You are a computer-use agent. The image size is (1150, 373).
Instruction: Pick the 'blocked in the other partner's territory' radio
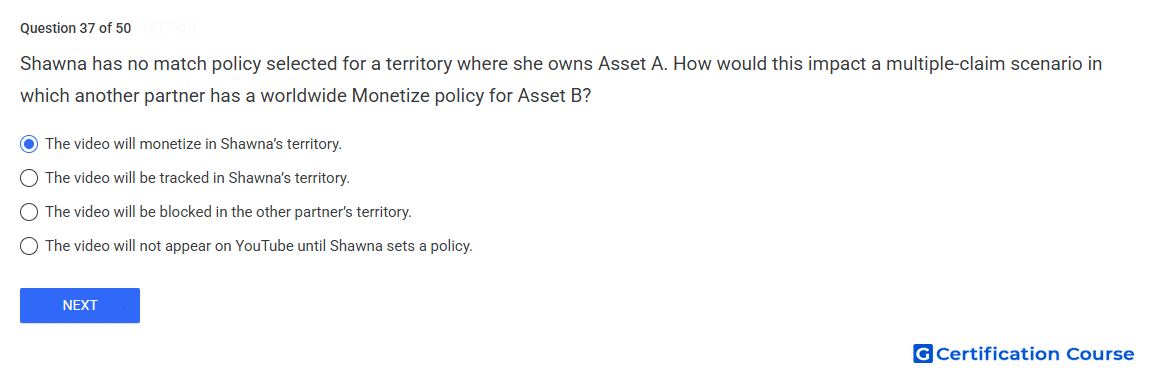(x=29, y=212)
